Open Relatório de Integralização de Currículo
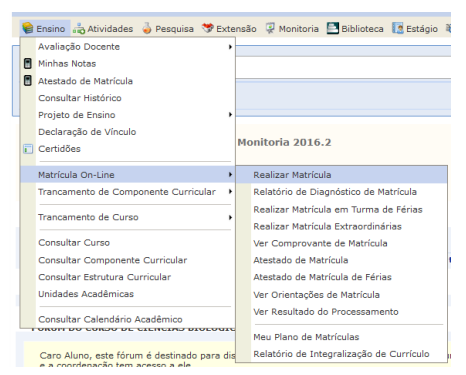 (341, 354)
